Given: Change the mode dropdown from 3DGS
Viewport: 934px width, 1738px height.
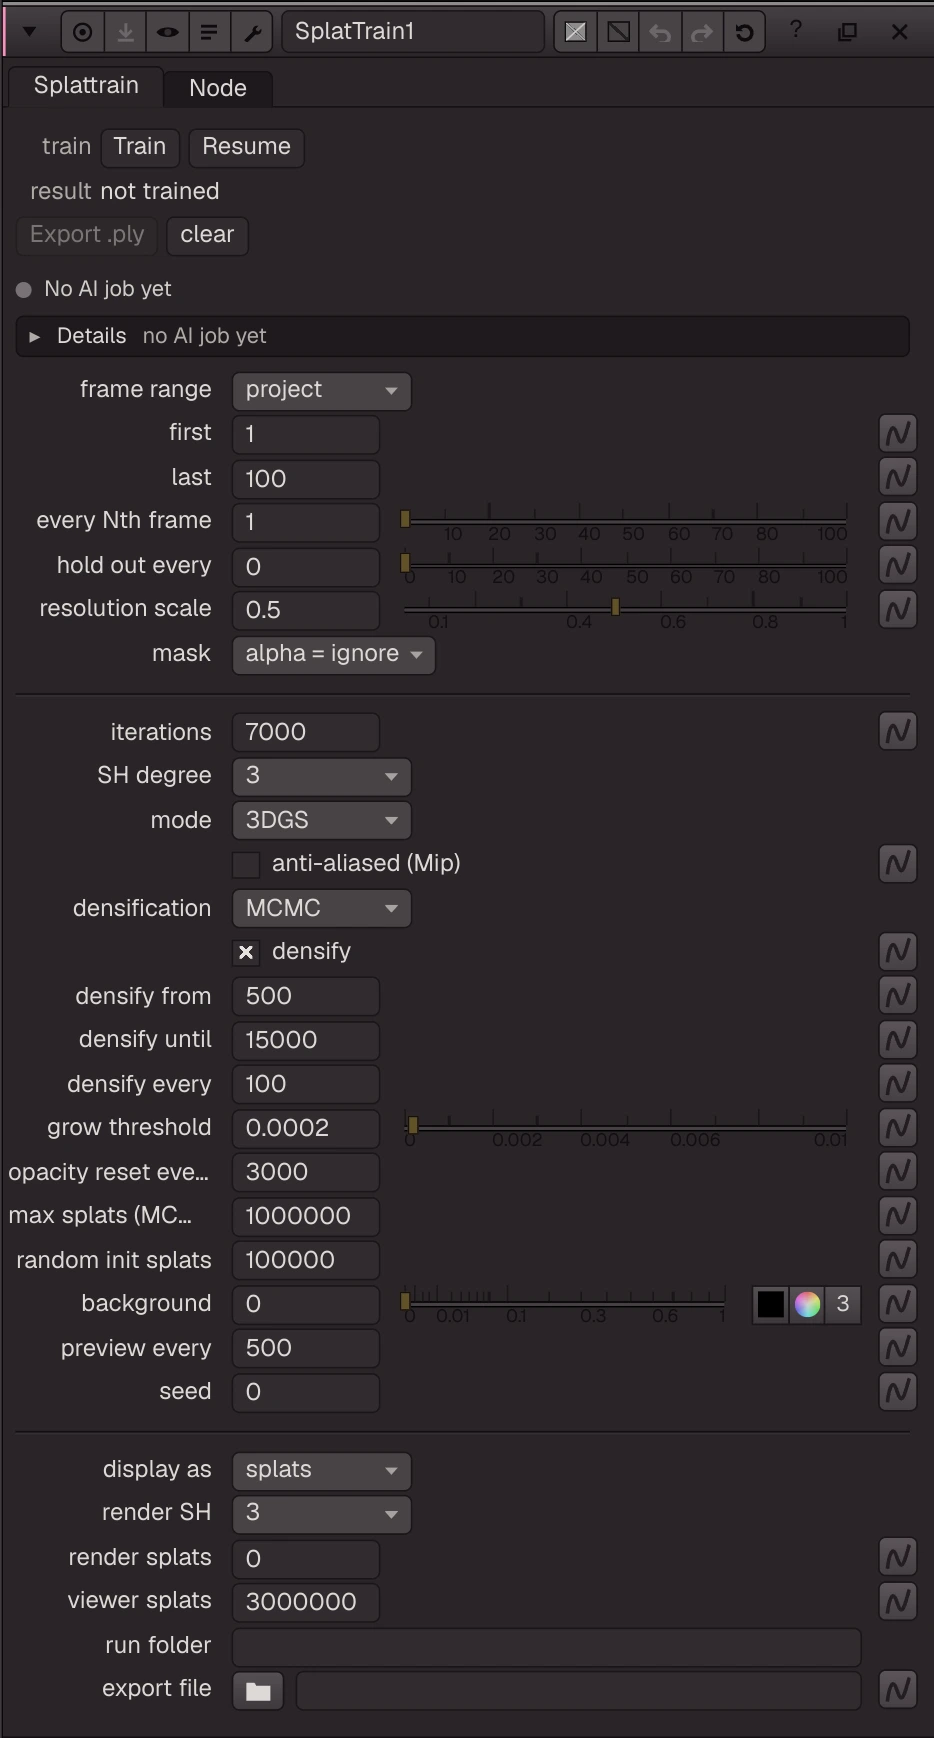Looking at the screenshot, I should tap(321, 820).
